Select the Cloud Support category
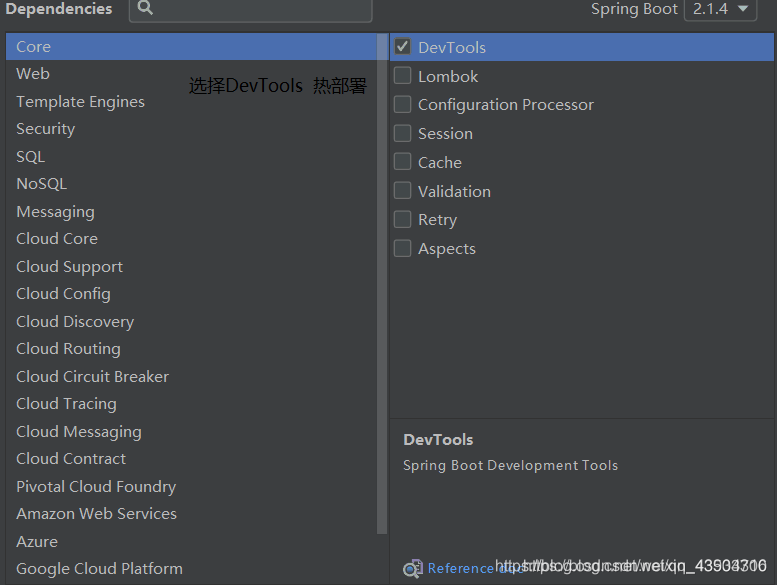This screenshot has height=585, width=777. point(191,266)
